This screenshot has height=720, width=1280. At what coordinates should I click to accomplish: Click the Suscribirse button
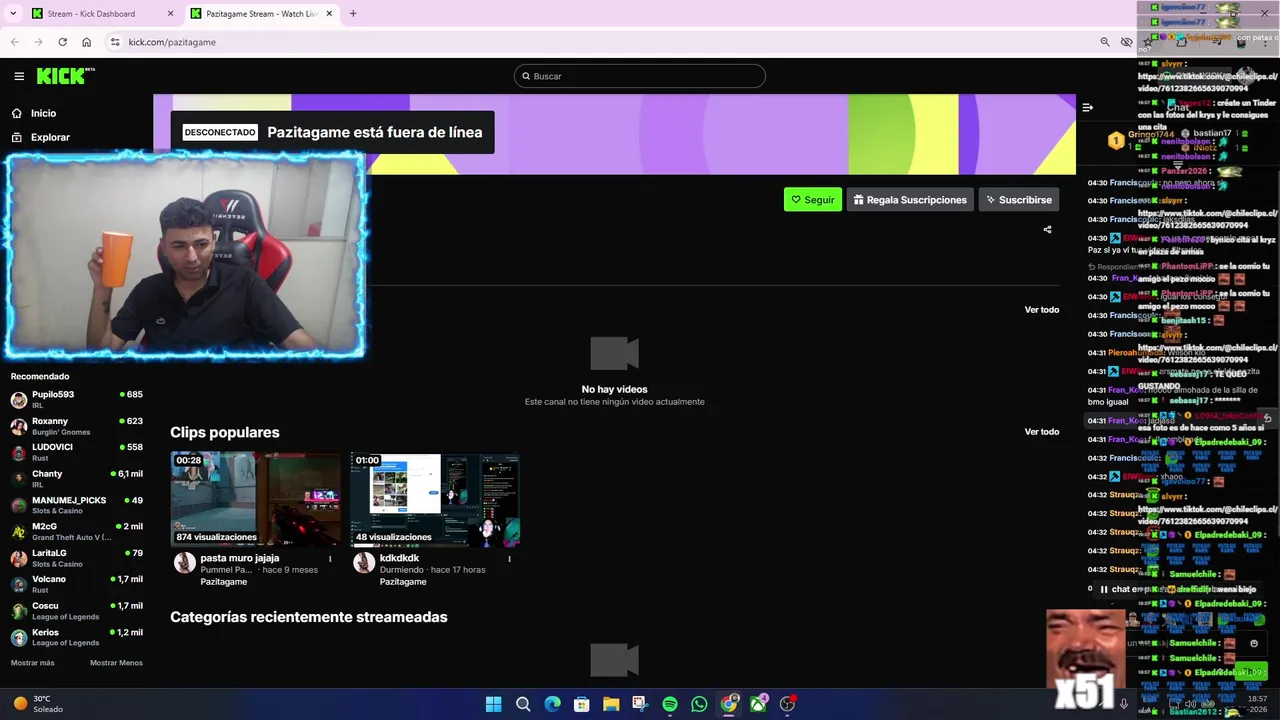pyautogui.click(x=1018, y=199)
